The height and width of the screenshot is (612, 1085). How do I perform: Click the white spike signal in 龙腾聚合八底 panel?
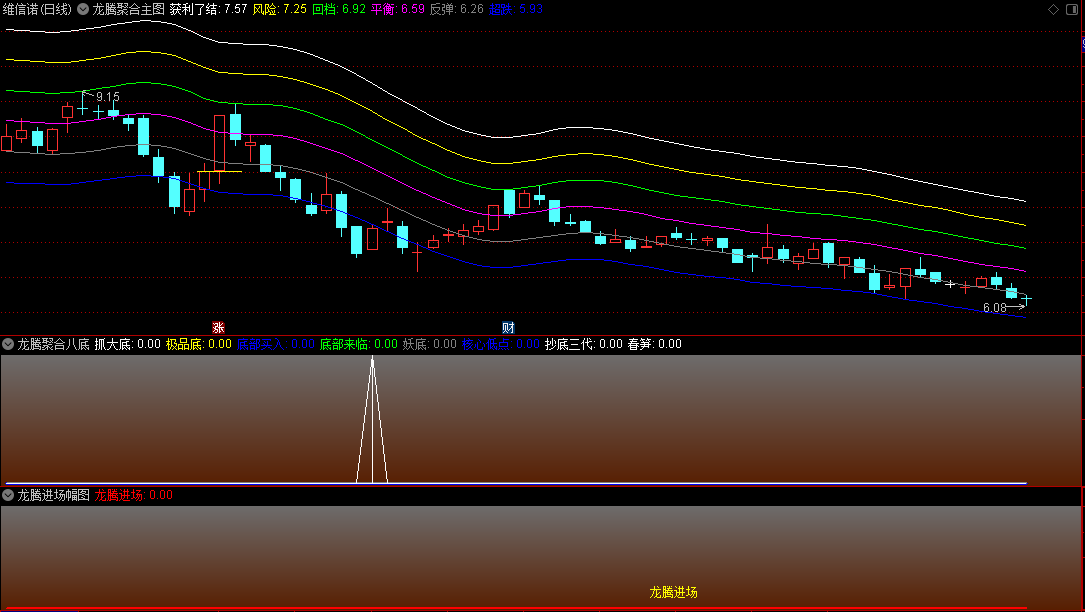[x=372, y=419]
